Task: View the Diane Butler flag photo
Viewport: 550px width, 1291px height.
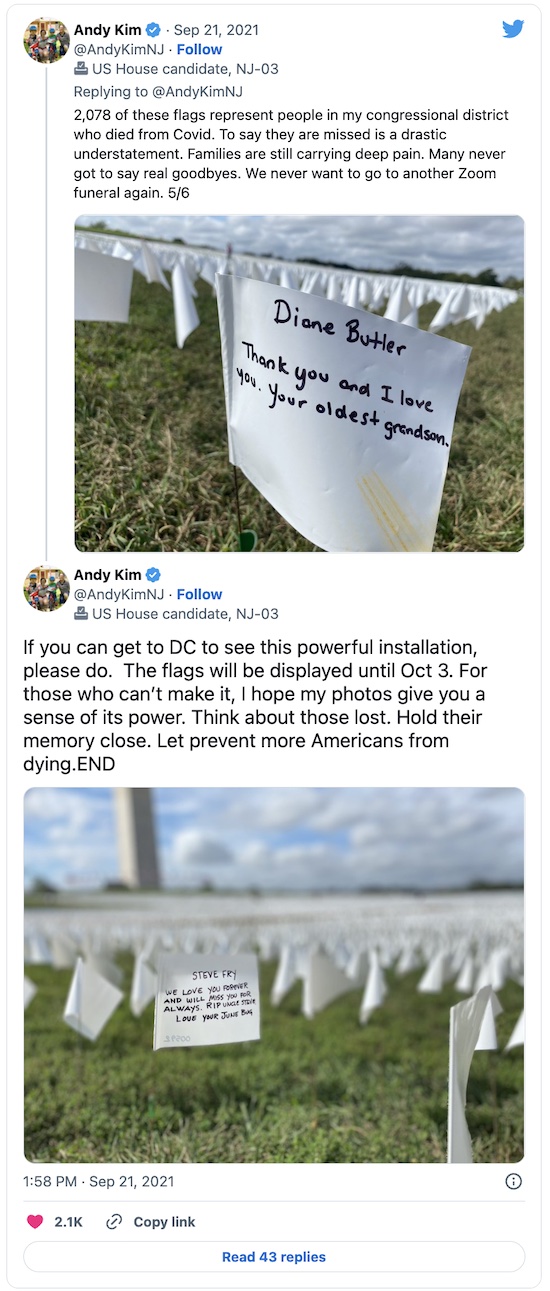Action: pos(299,384)
